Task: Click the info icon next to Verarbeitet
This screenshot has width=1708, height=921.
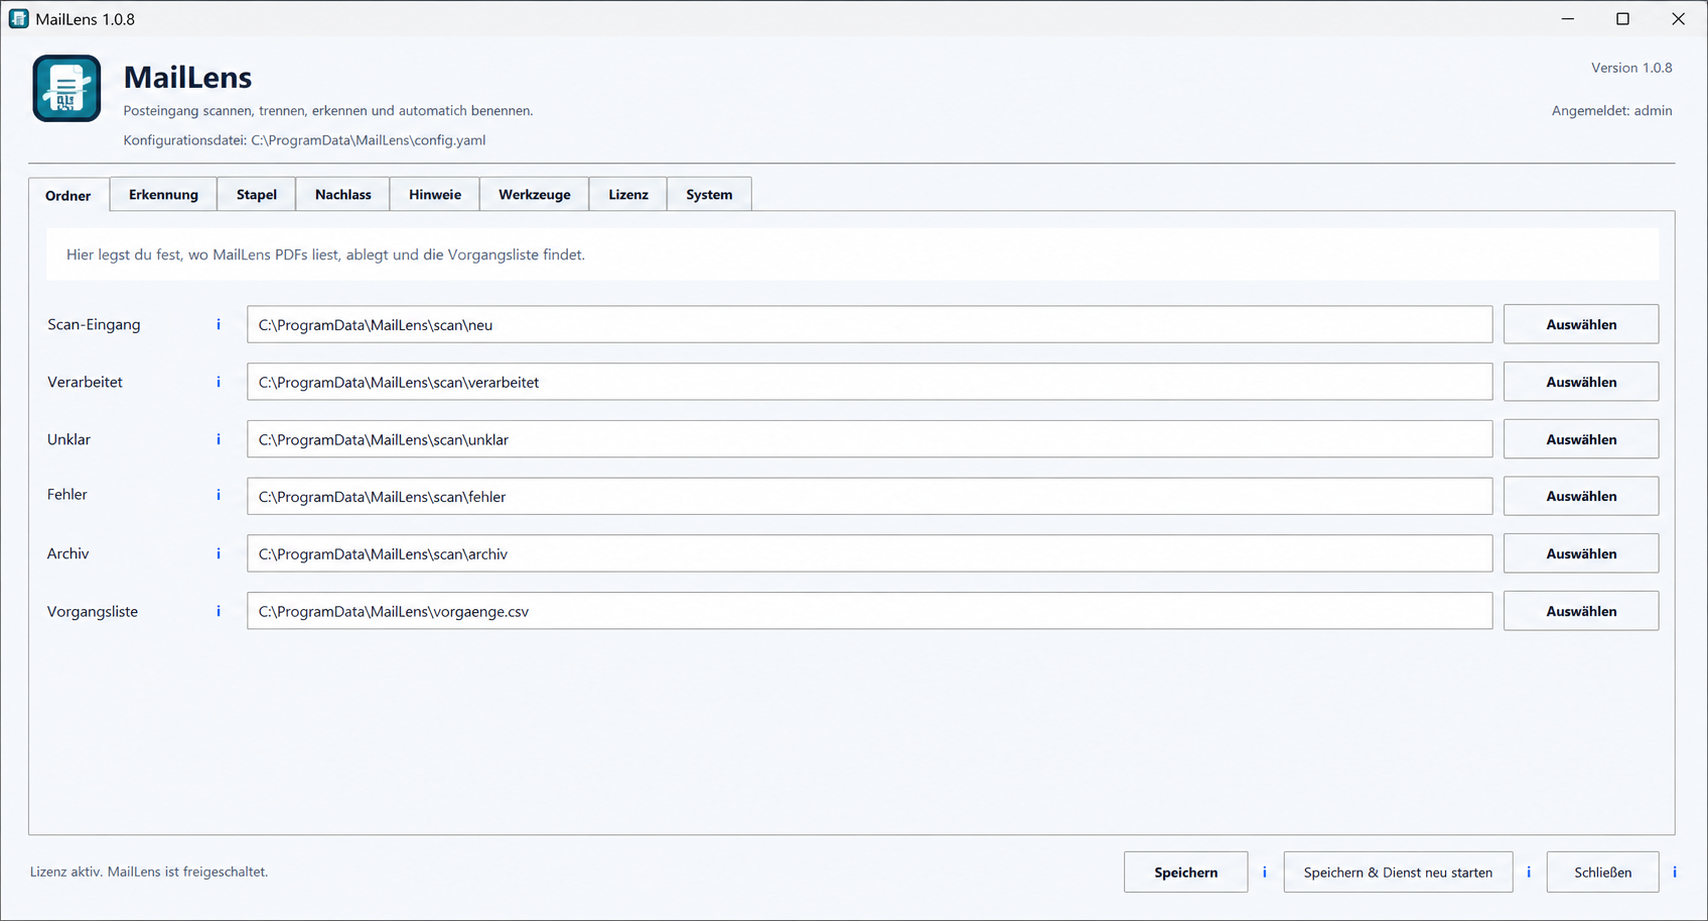Action: [218, 382]
